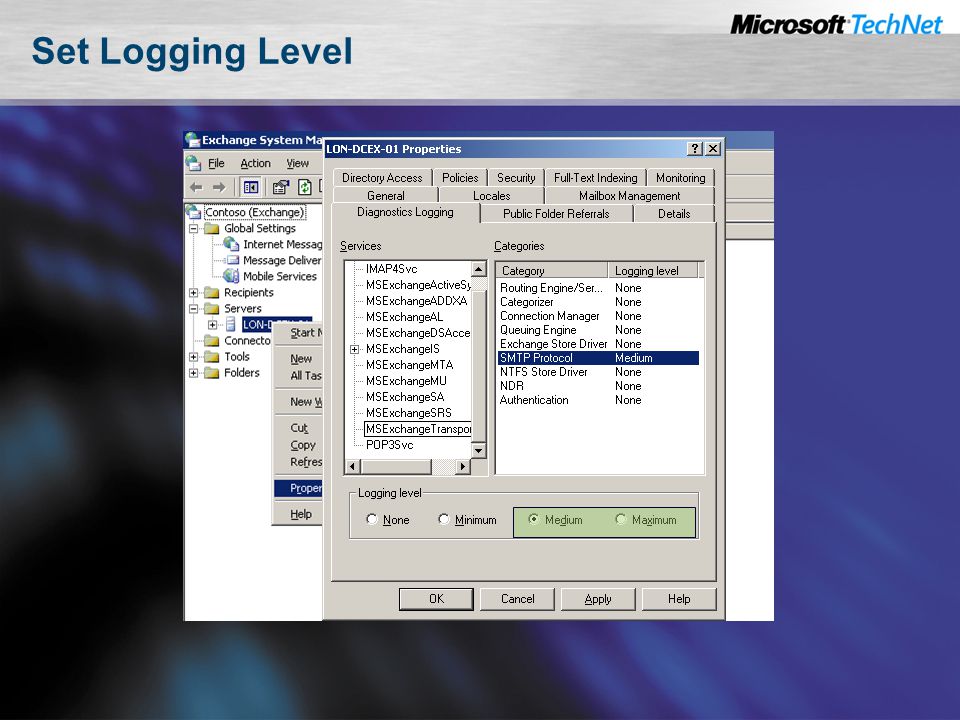This screenshot has width=960, height=720.
Task: Select the Maximum logging level radio
Action: (621, 519)
